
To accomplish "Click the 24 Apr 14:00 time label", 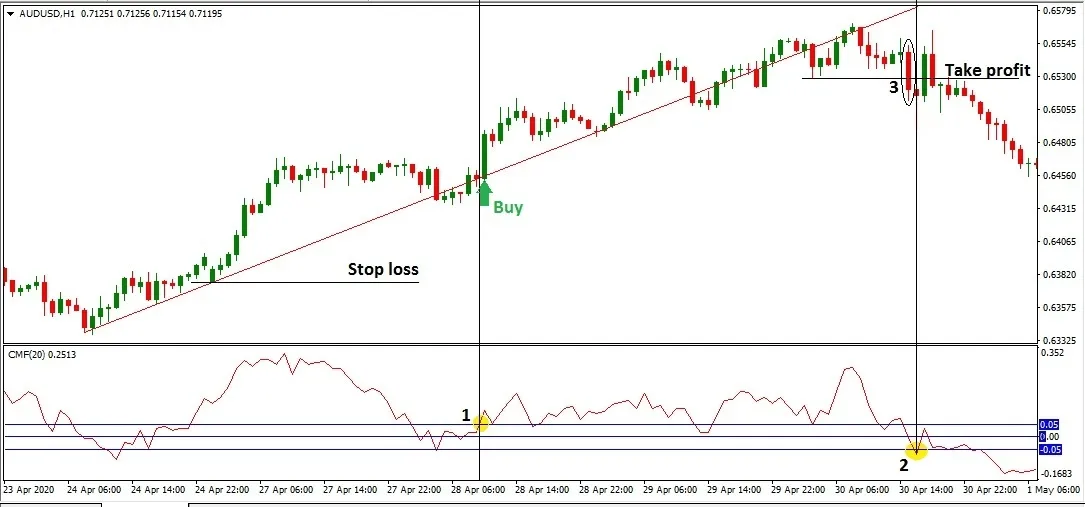I will click(158, 489).
